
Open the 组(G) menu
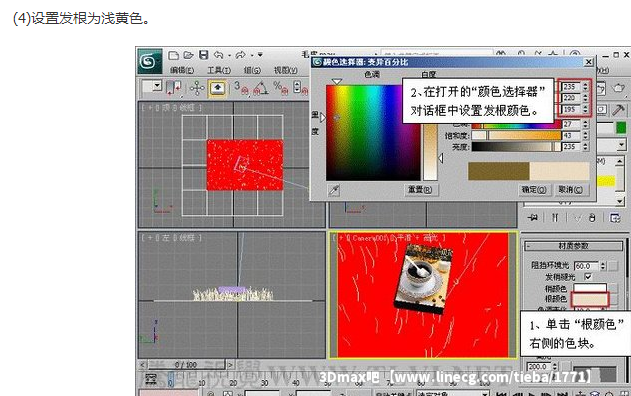[252, 70]
